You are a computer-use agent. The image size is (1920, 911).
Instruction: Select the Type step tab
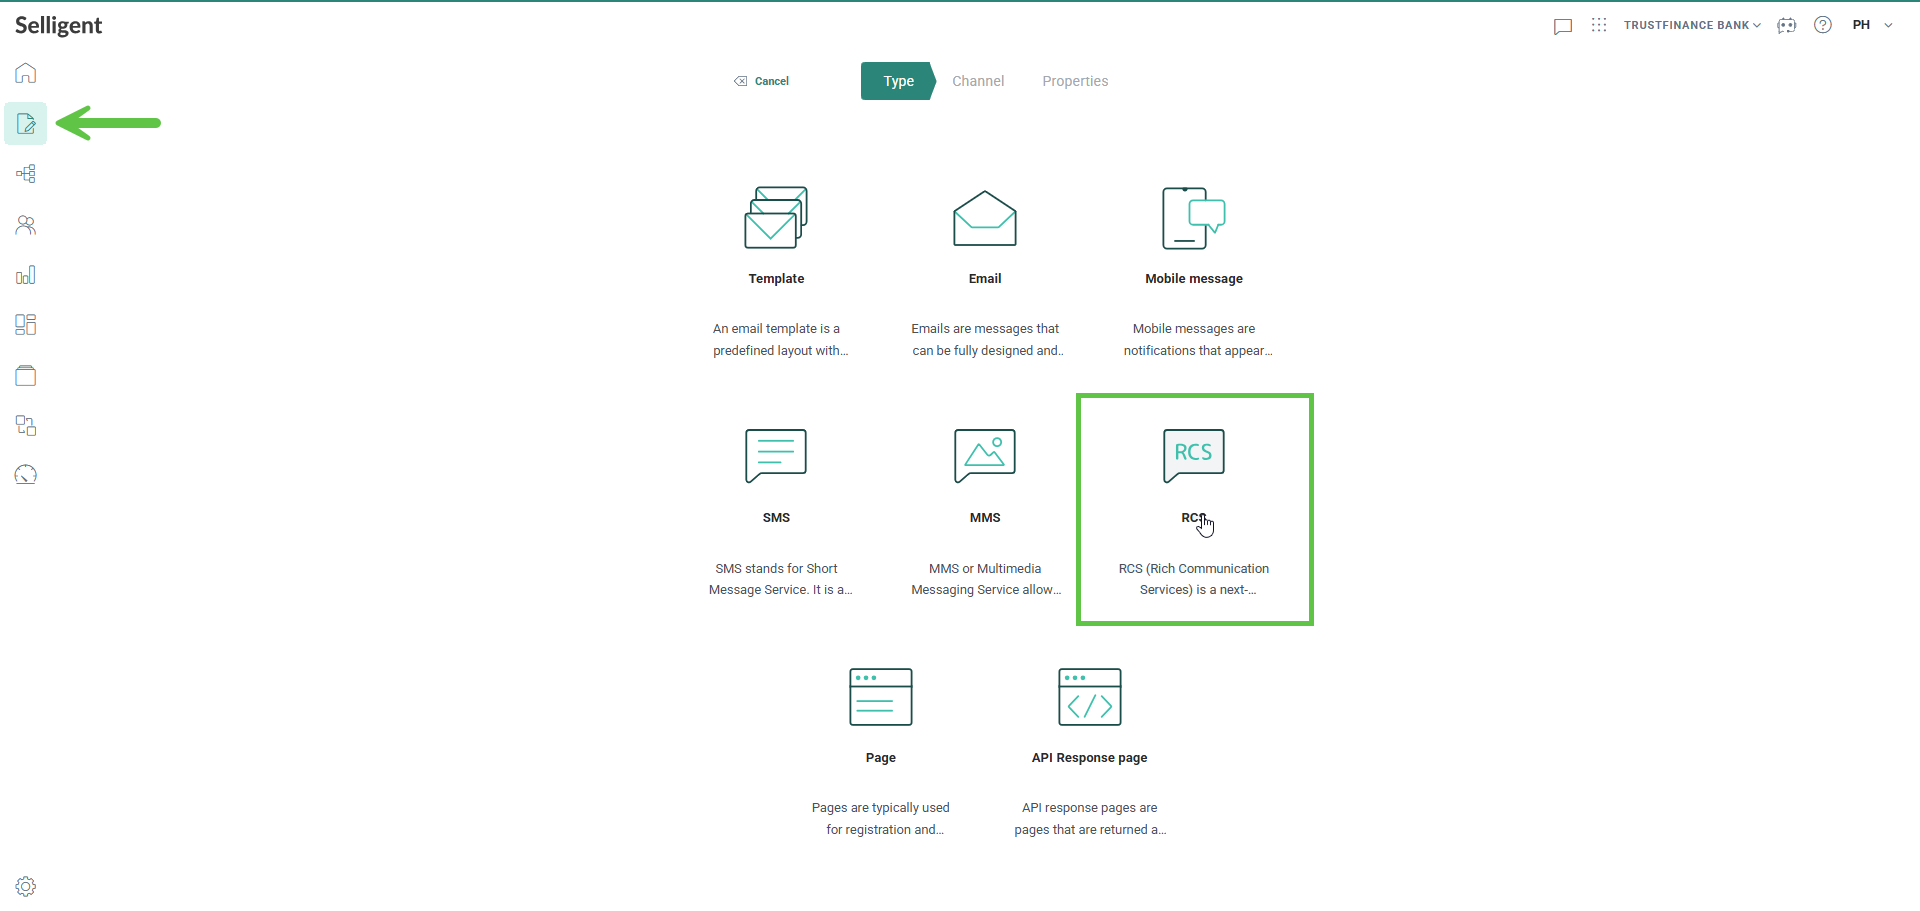tap(898, 81)
